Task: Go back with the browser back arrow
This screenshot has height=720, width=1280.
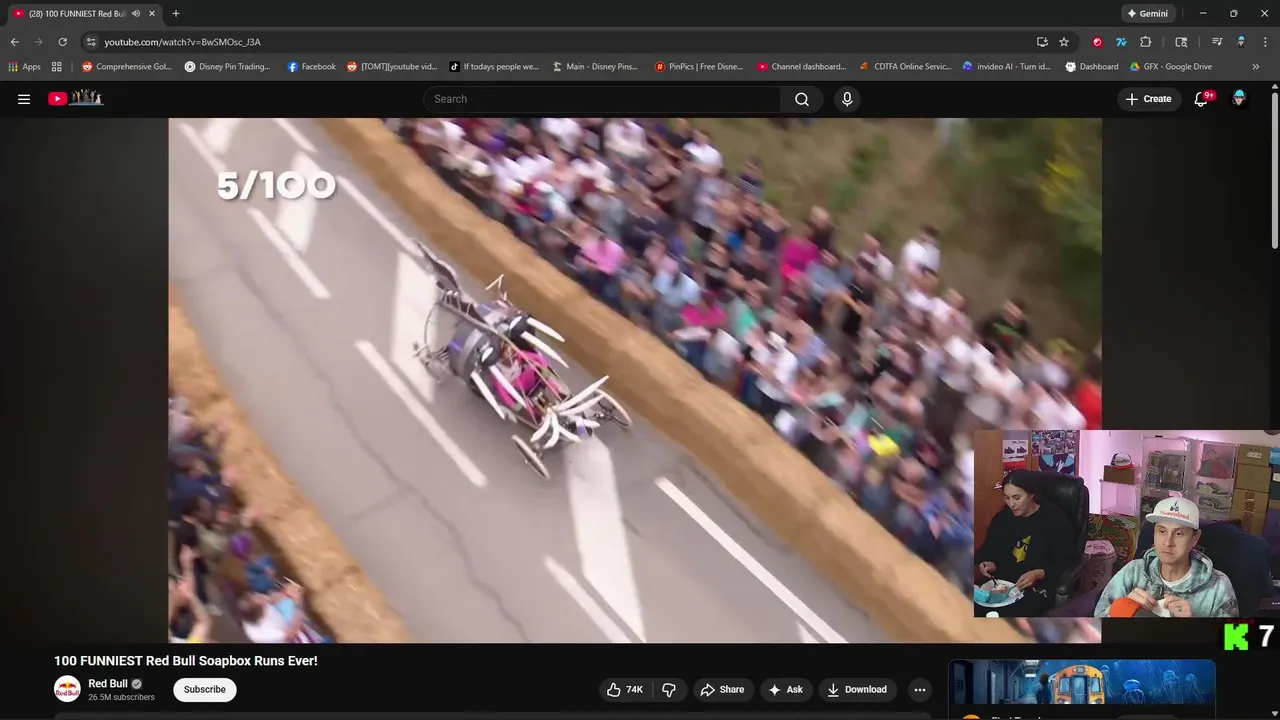Action: 14,42
